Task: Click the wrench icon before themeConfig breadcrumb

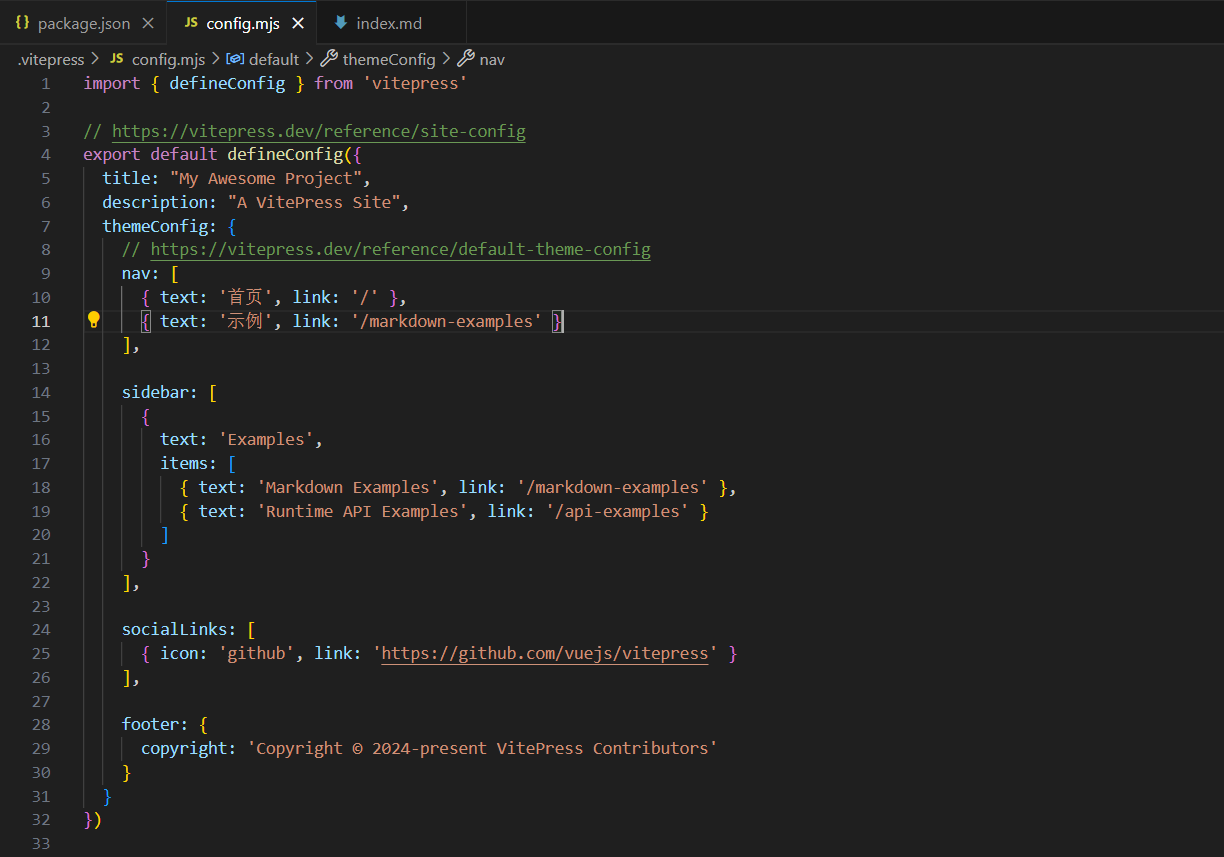Action: point(329,59)
